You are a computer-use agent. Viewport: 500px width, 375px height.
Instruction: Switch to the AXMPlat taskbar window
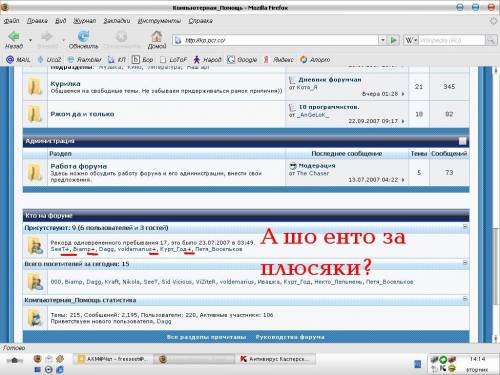pyautogui.click(x=113, y=359)
